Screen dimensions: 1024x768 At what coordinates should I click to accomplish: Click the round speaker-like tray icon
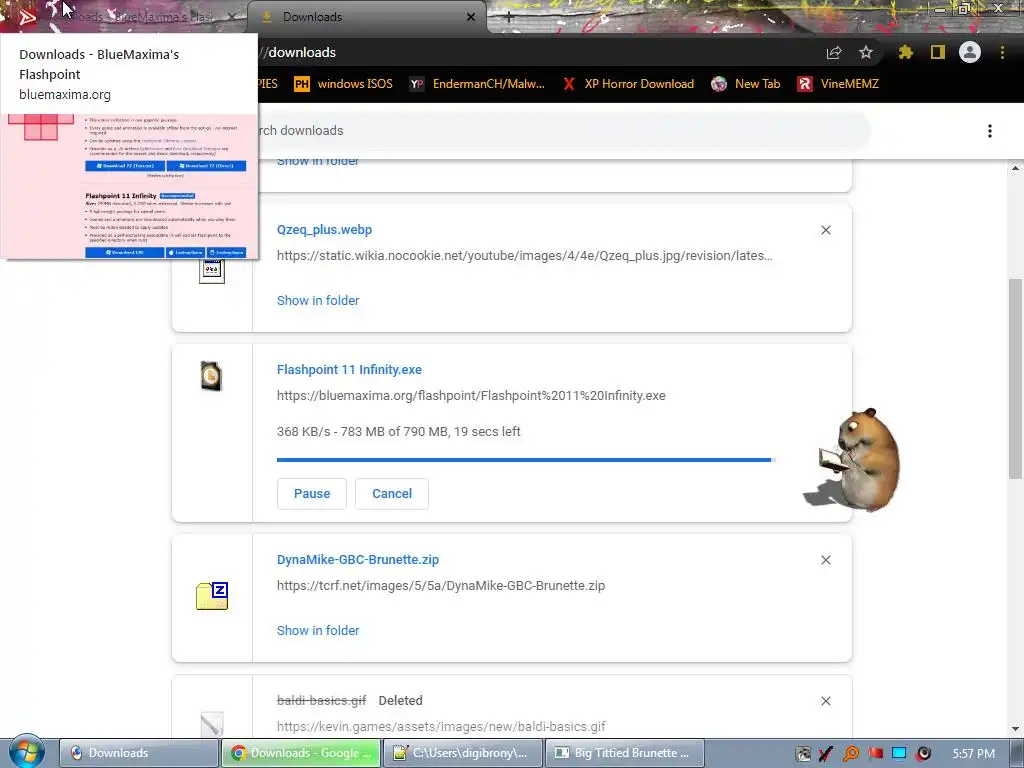point(923,754)
